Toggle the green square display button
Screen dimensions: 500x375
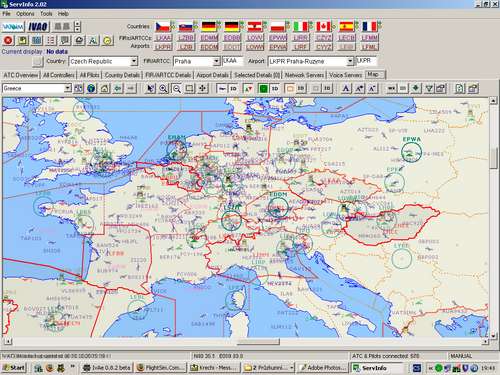(263, 88)
